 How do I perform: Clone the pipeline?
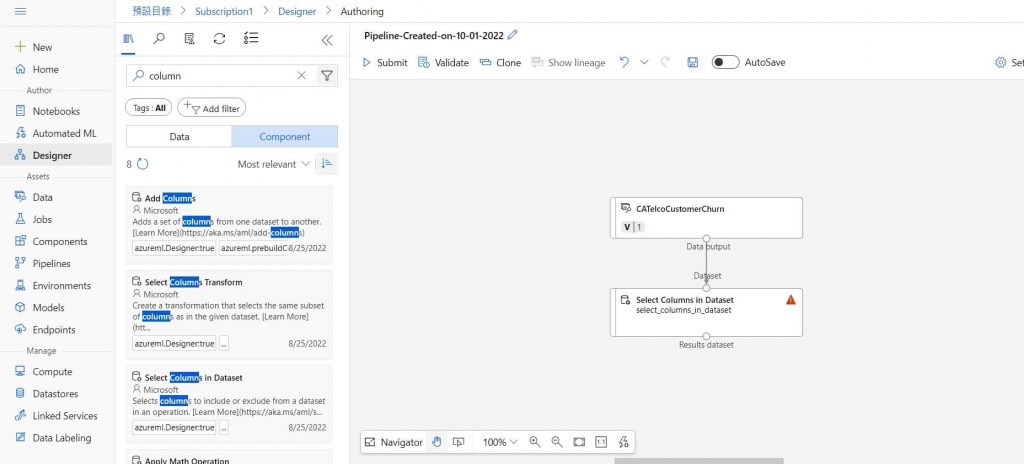point(500,63)
